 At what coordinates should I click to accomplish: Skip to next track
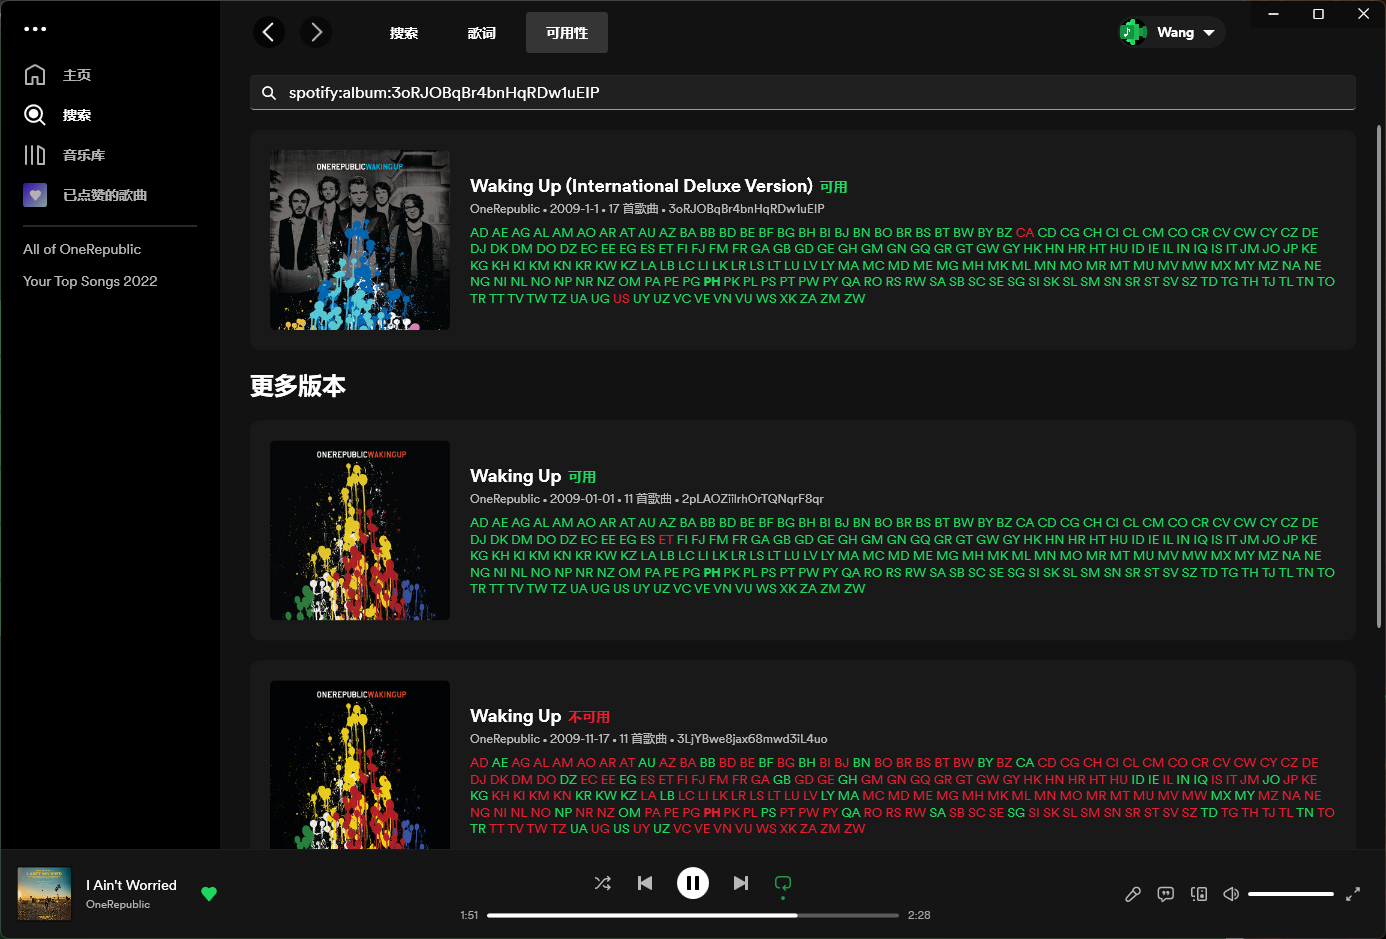pos(741,883)
